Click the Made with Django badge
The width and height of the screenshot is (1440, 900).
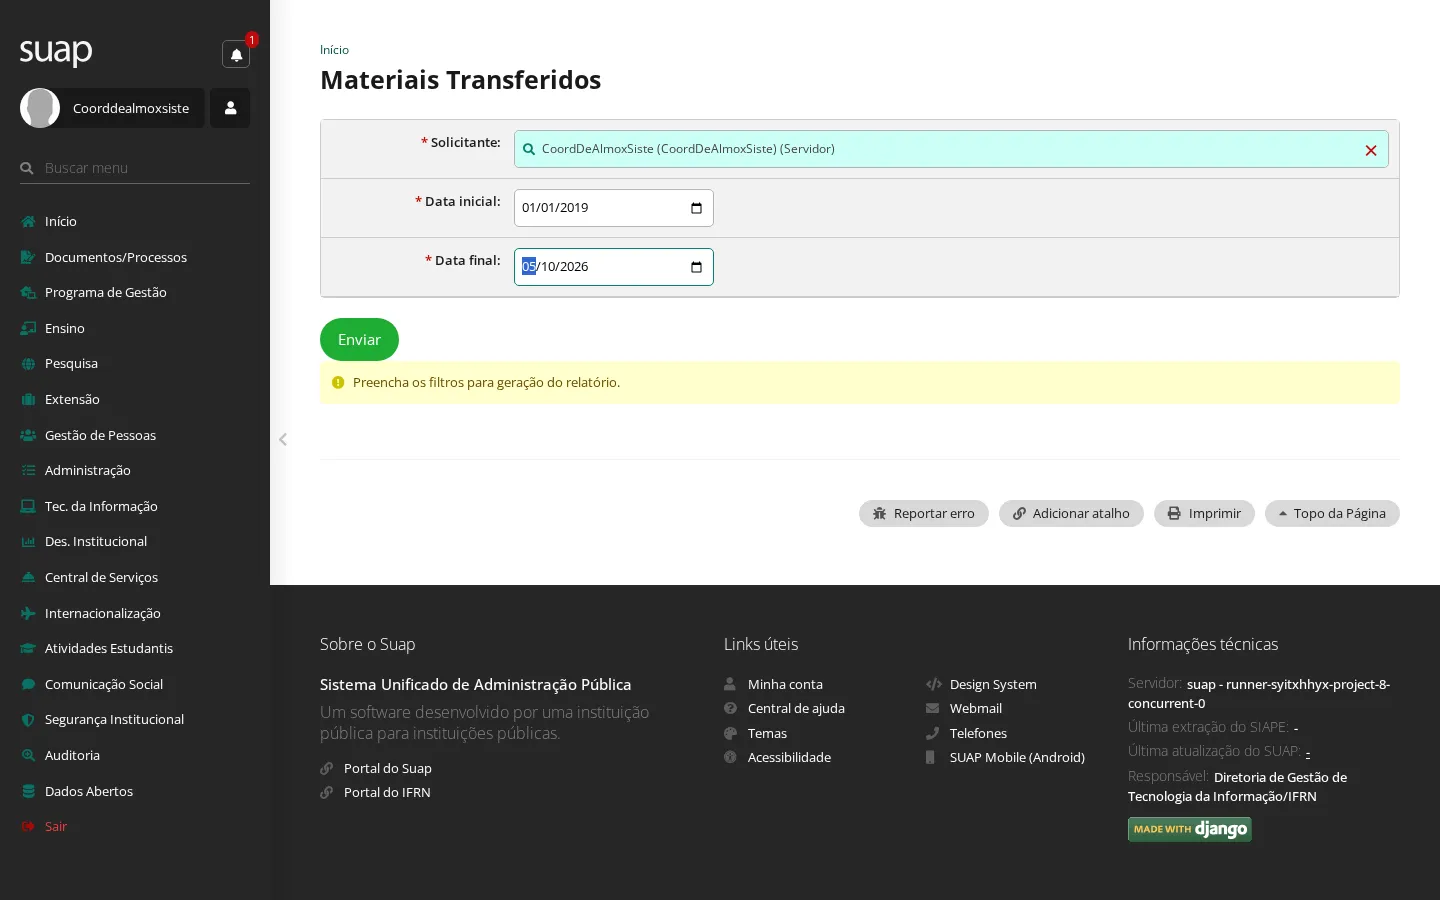1190,830
